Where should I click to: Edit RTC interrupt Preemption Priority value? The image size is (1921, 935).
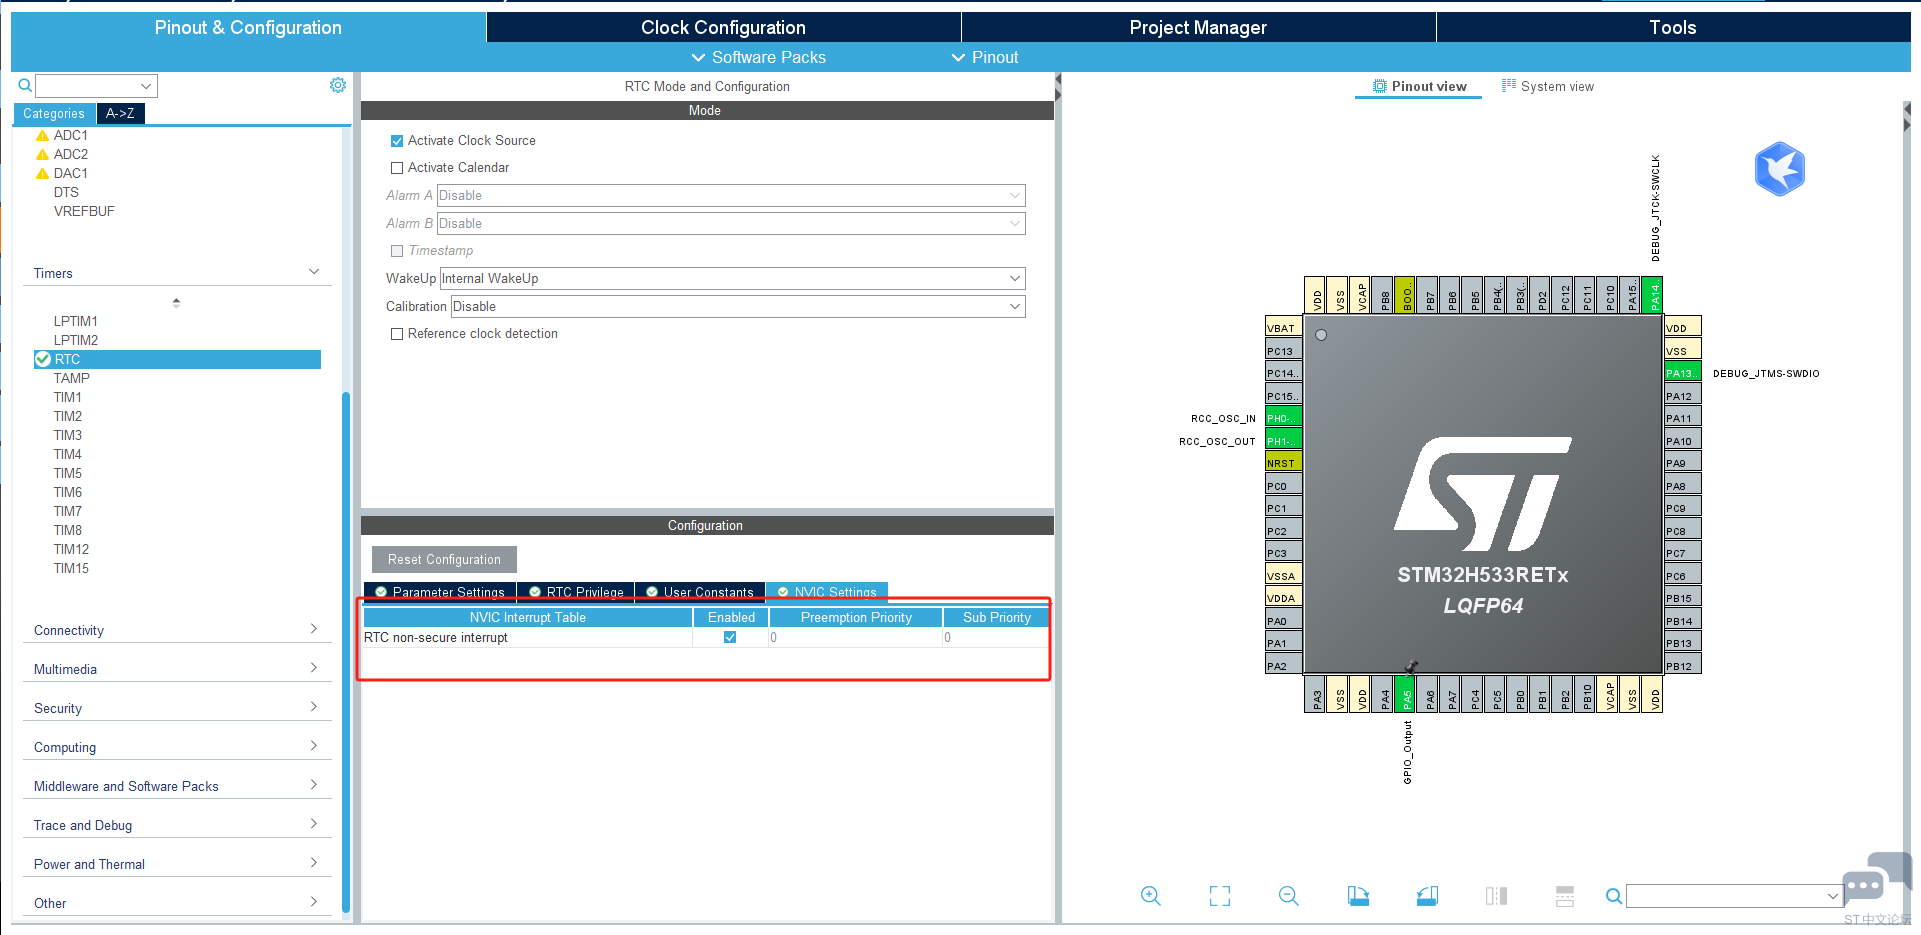855,637
